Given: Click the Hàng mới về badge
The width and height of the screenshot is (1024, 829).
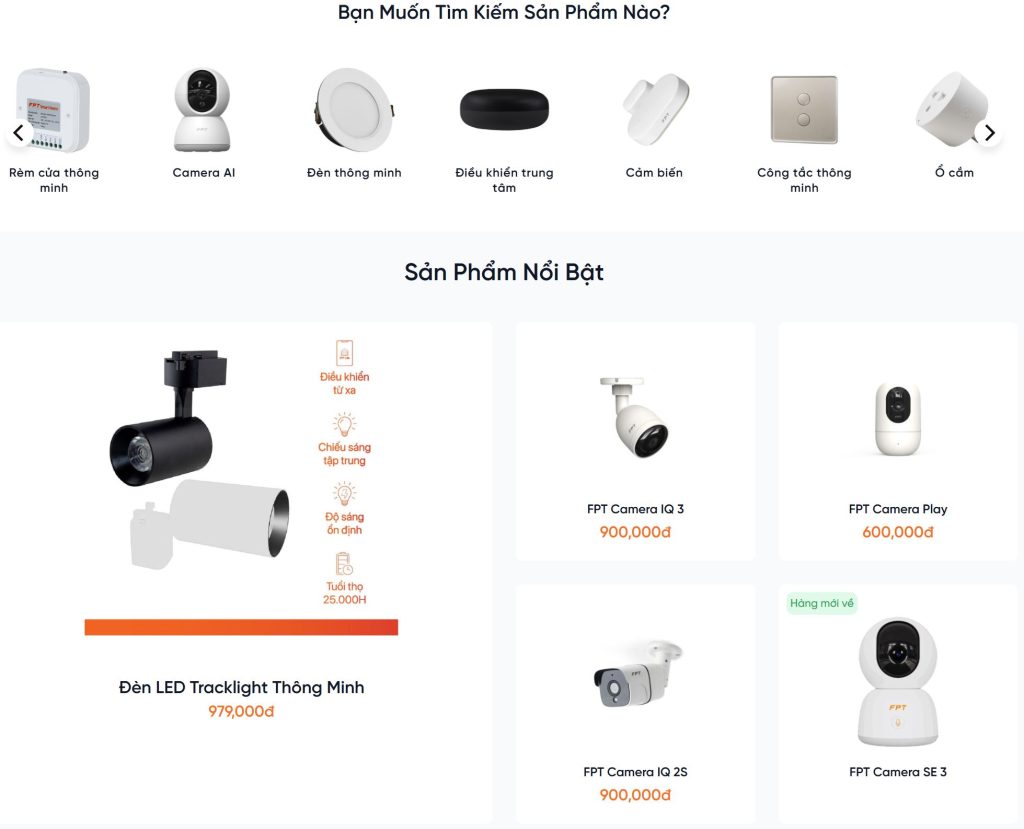Looking at the screenshot, I should tap(822, 603).
